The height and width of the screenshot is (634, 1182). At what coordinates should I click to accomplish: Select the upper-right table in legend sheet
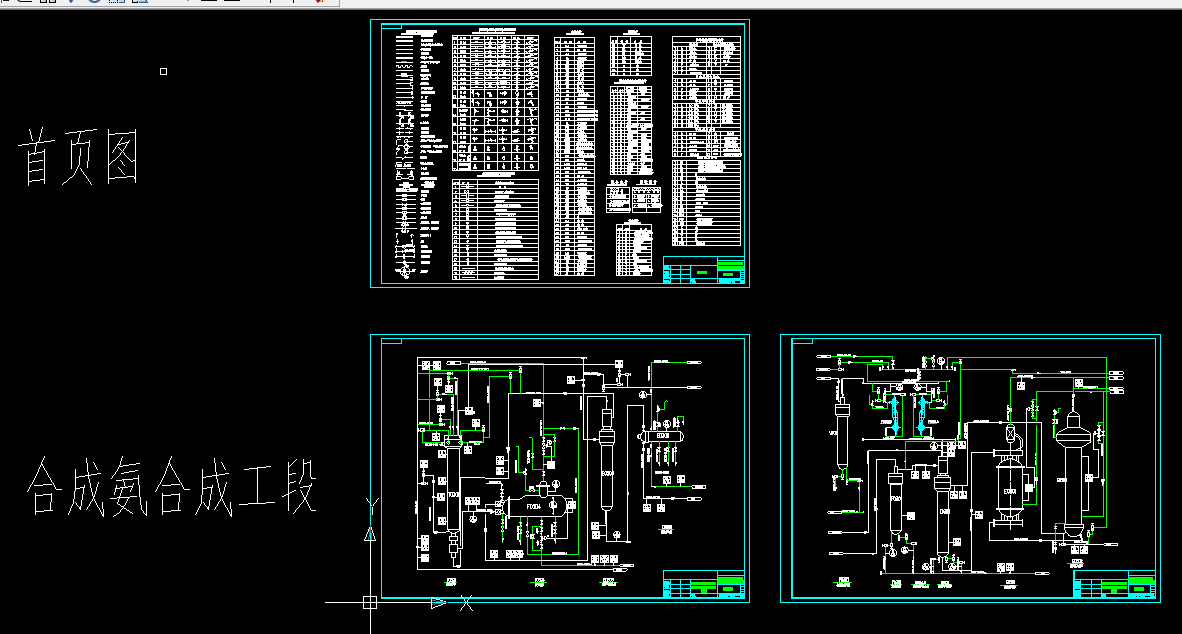(x=706, y=96)
